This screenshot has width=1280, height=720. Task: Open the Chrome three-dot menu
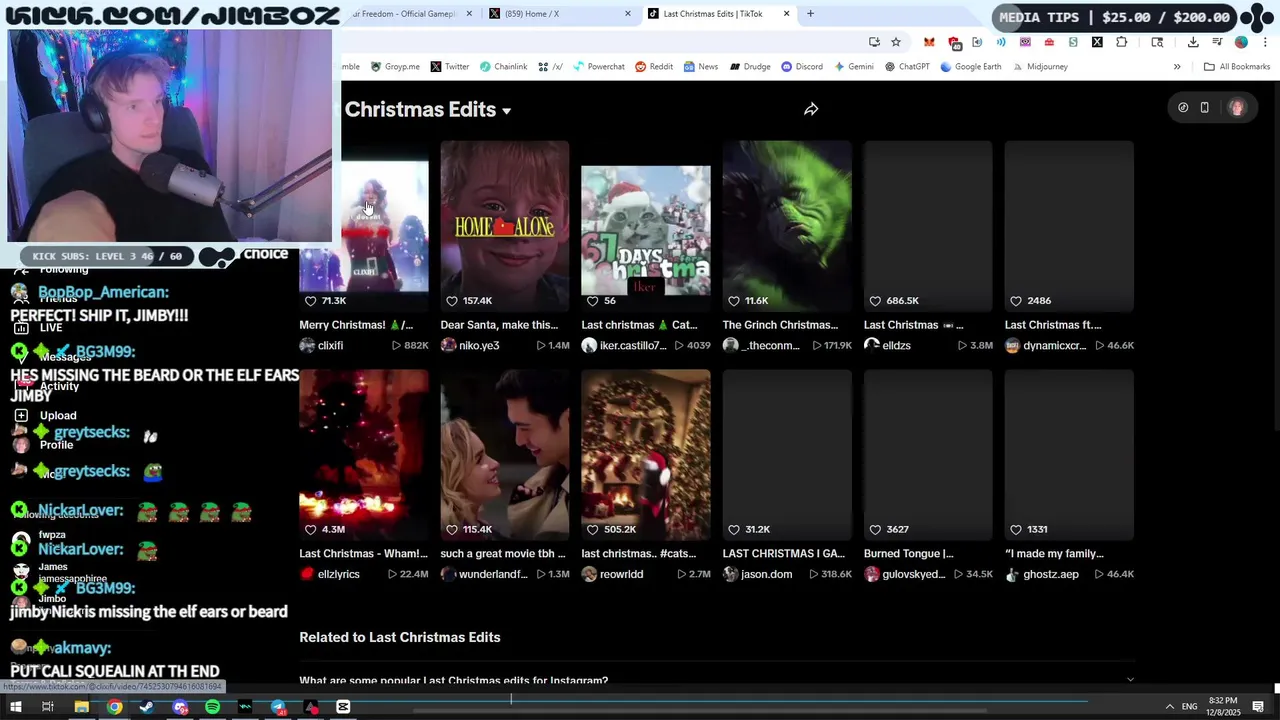pyautogui.click(x=1264, y=42)
